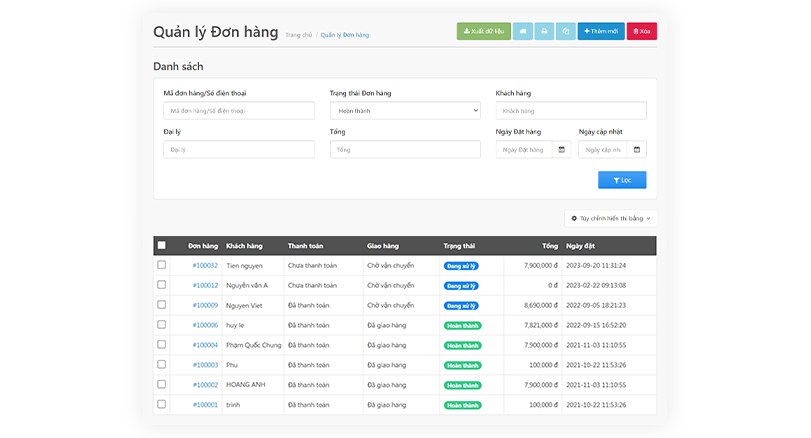Sort by the Giao hàng column header
This screenshot has height=438, width=811.
coord(383,246)
